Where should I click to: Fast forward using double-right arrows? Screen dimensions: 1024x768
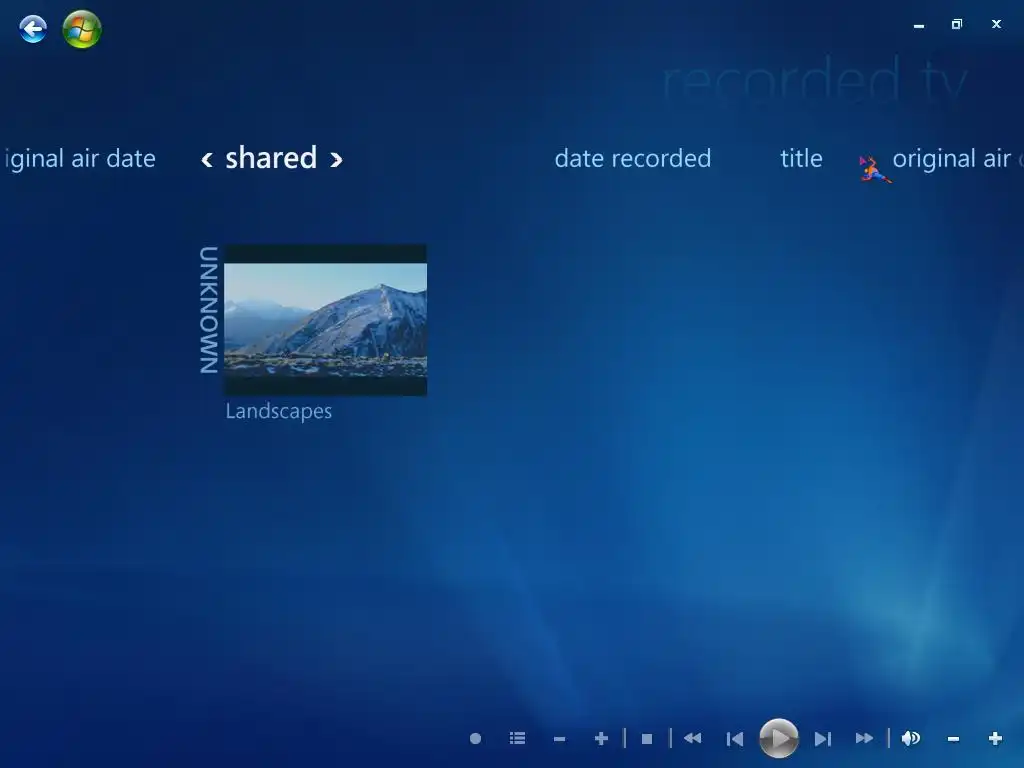pyautogui.click(x=864, y=739)
